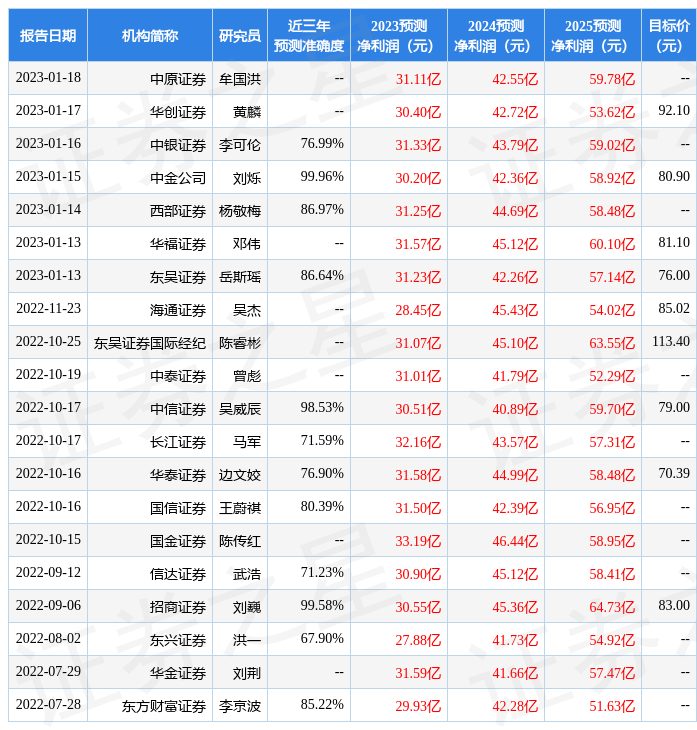Click the 2025预测净利润 column header
Viewport: 697px width, 730px height.
pos(593,35)
